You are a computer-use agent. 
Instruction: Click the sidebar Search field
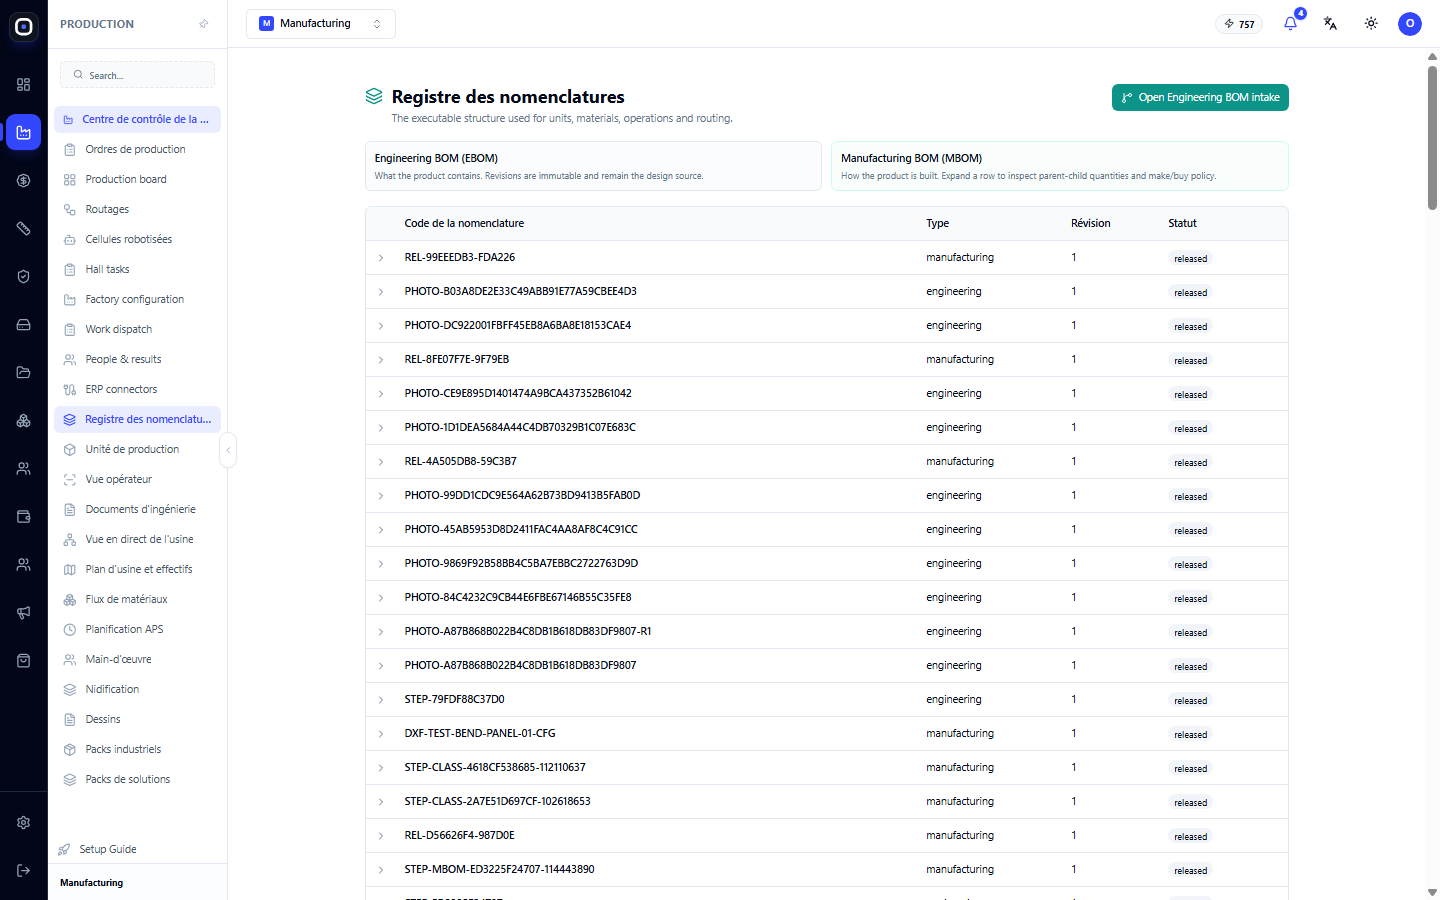click(137, 75)
